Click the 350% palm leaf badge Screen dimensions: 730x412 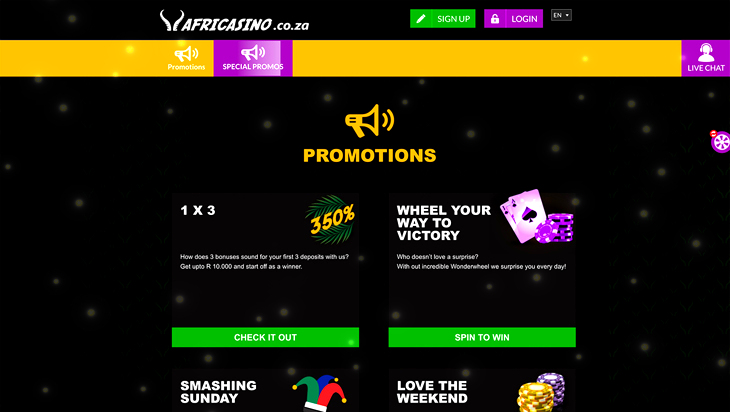(331, 219)
